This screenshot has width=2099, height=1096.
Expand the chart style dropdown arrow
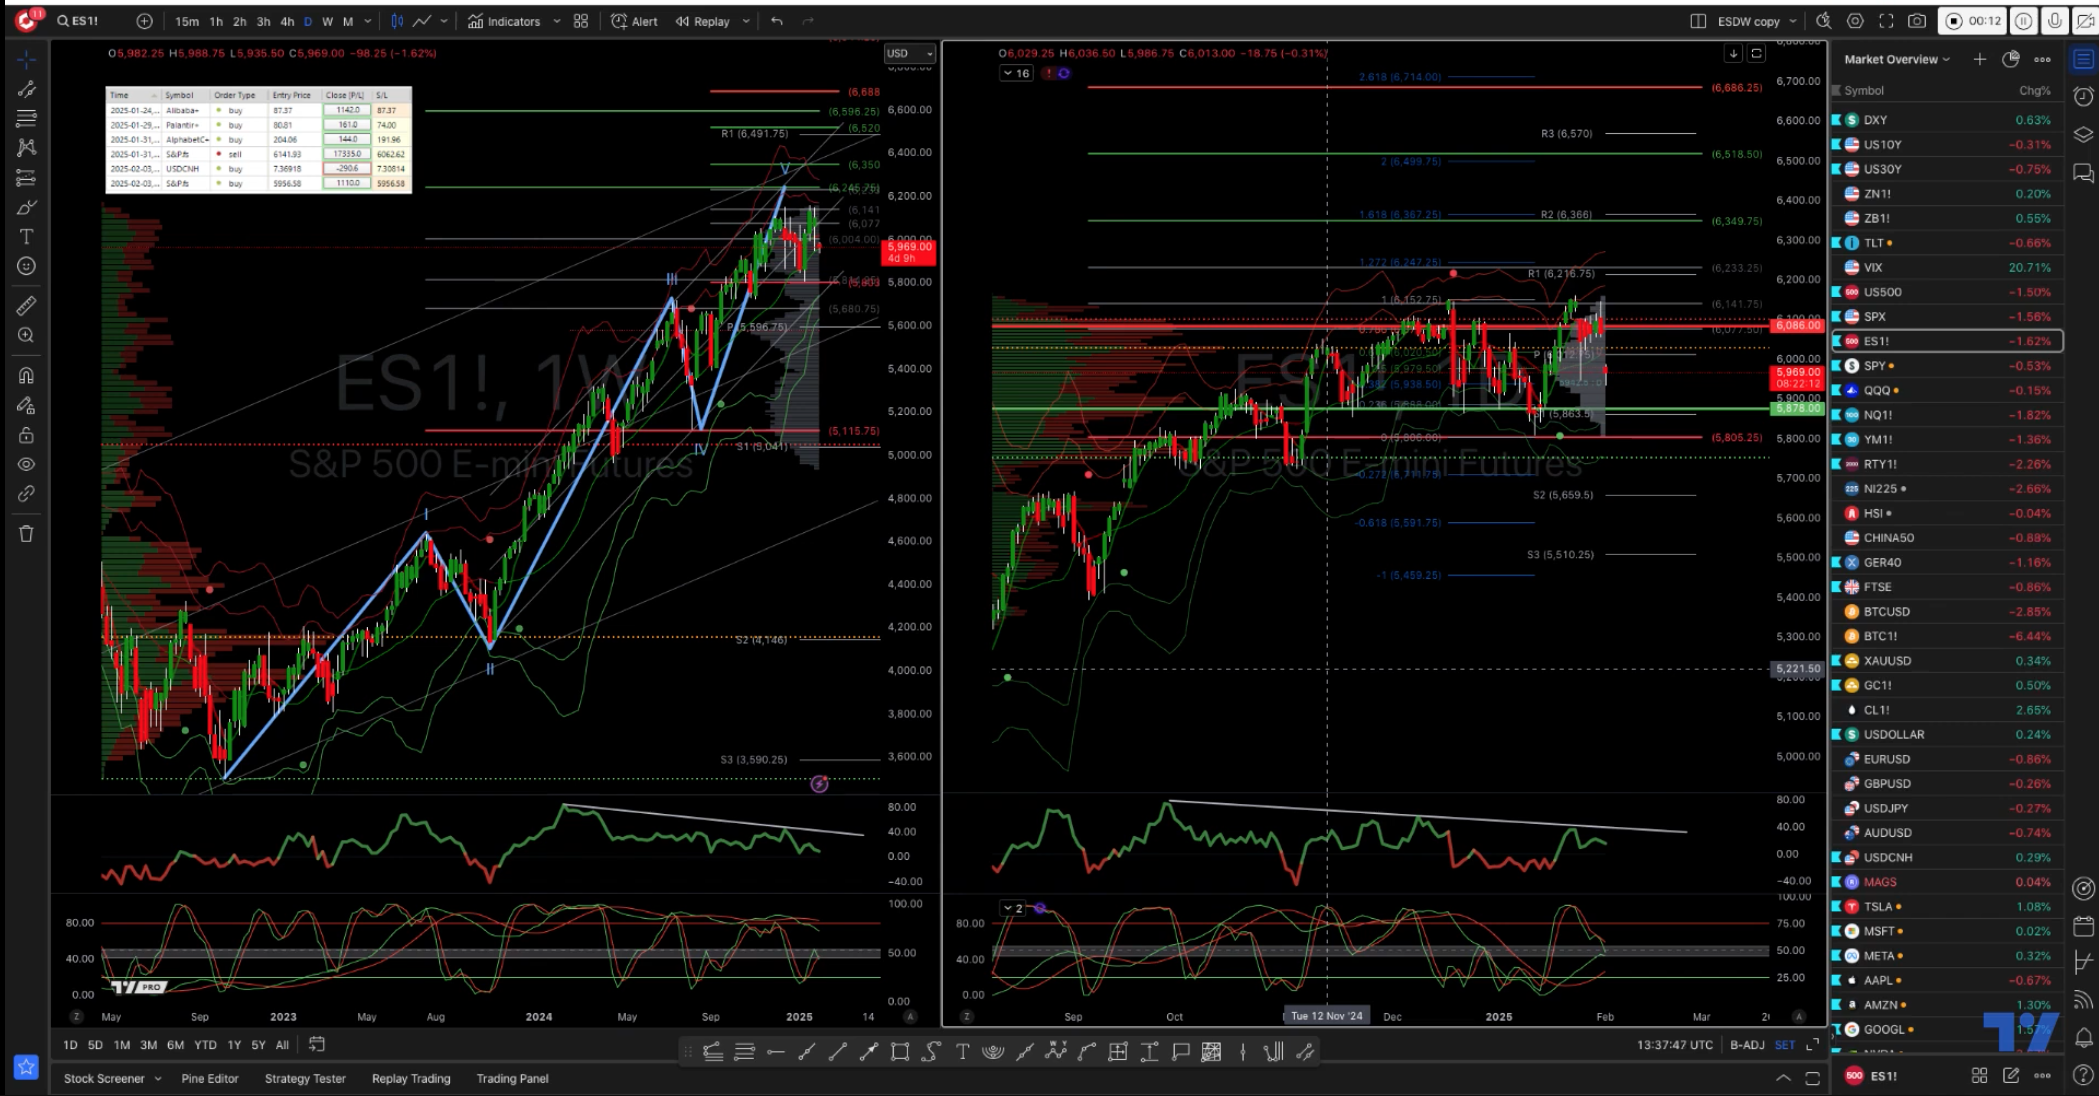click(444, 21)
